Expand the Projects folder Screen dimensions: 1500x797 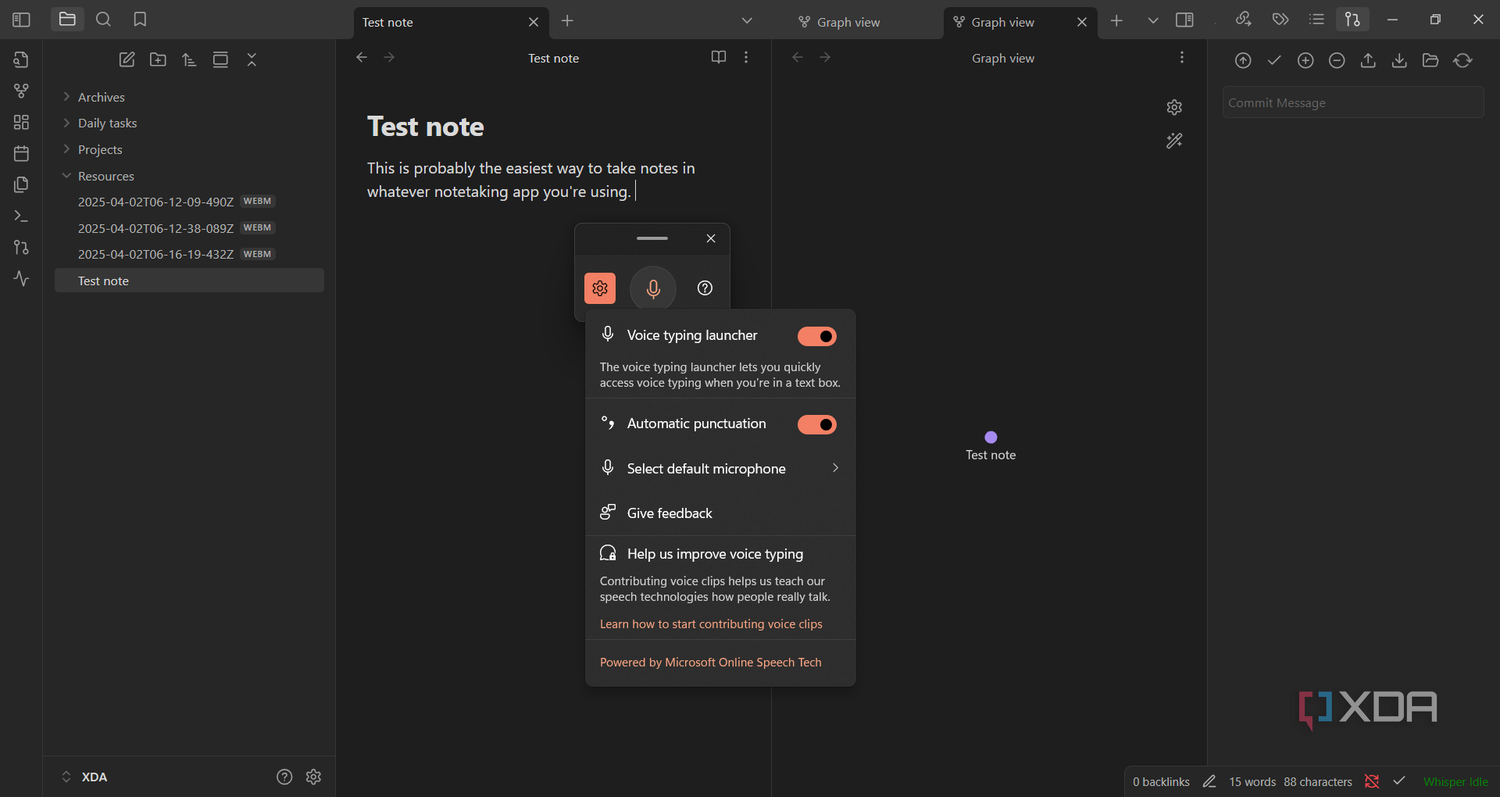[189, 150]
